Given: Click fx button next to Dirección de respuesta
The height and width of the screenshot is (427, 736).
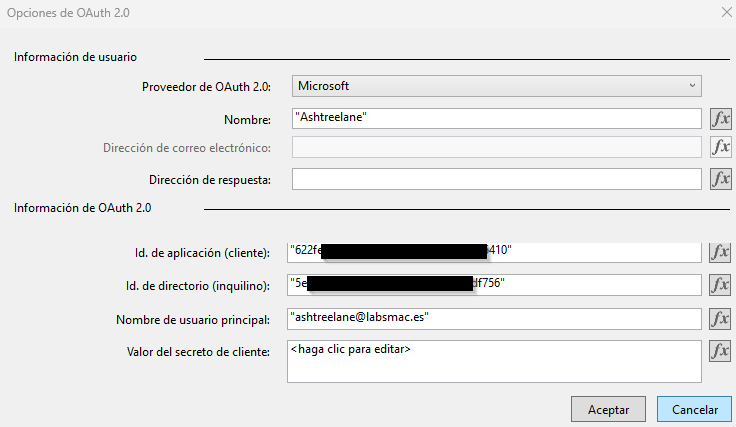Looking at the screenshot, I should pyautogui.click(x=720, y=179).
